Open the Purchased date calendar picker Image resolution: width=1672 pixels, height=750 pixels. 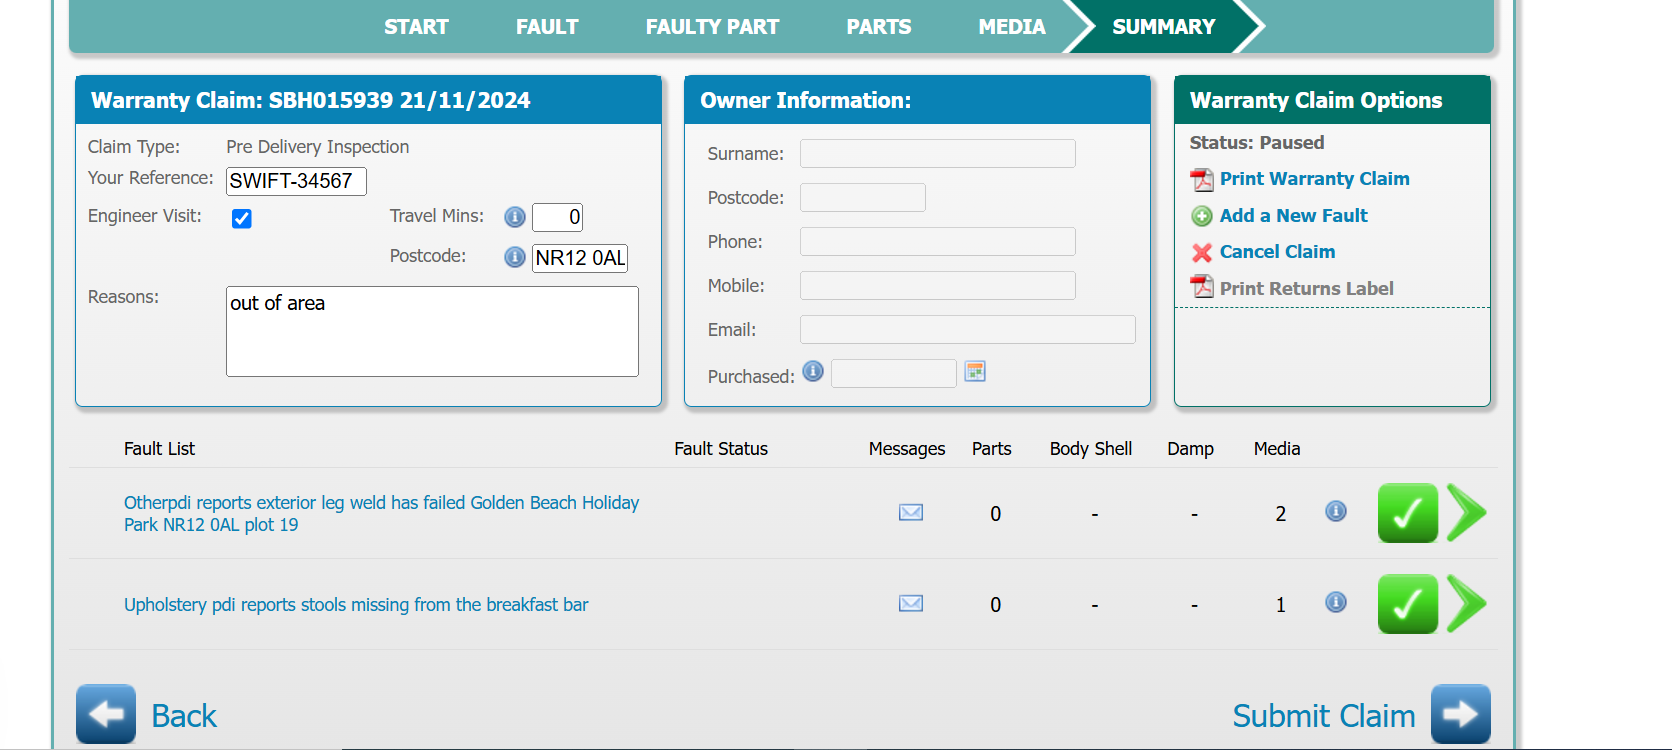(x=975, y=372)
